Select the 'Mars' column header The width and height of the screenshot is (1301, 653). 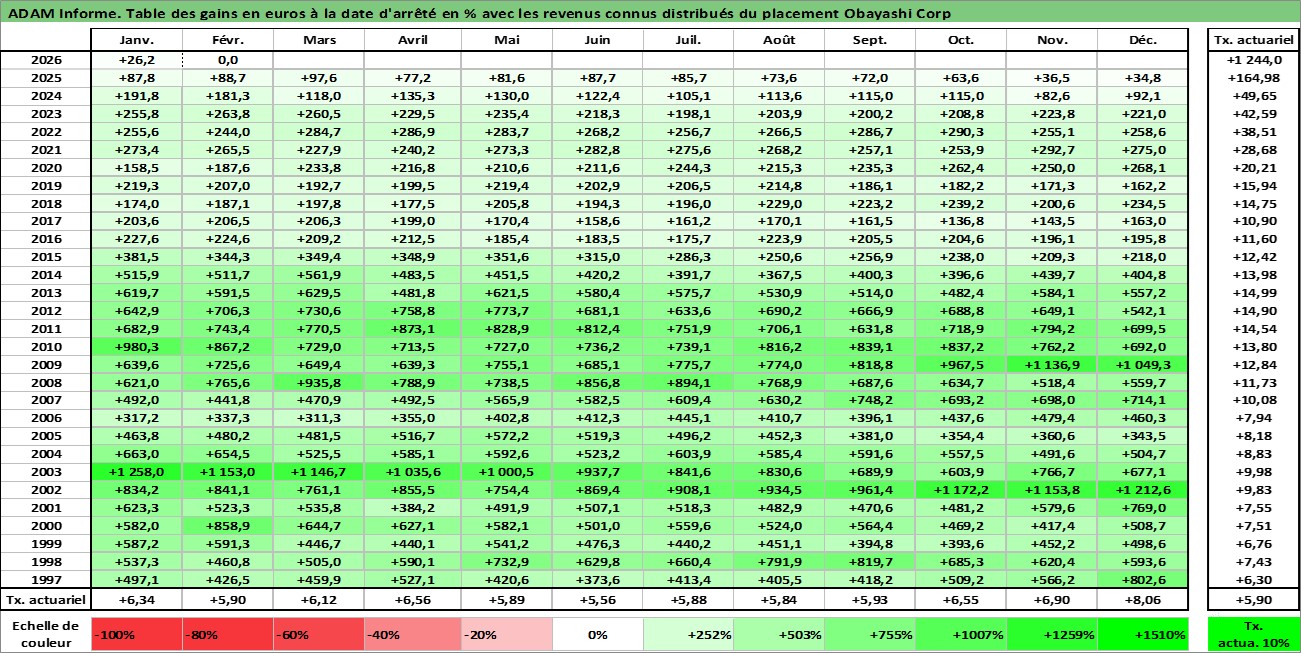tap(318, 40)
